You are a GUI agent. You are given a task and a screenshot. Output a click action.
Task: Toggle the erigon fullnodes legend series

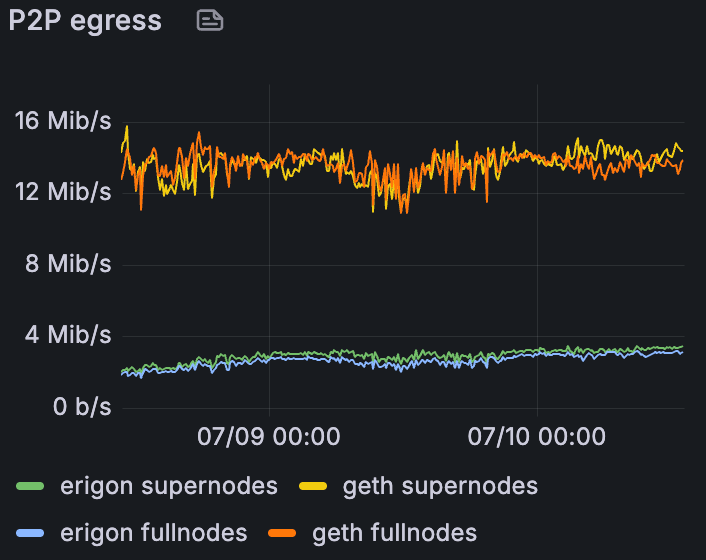[x=153, y=533]
